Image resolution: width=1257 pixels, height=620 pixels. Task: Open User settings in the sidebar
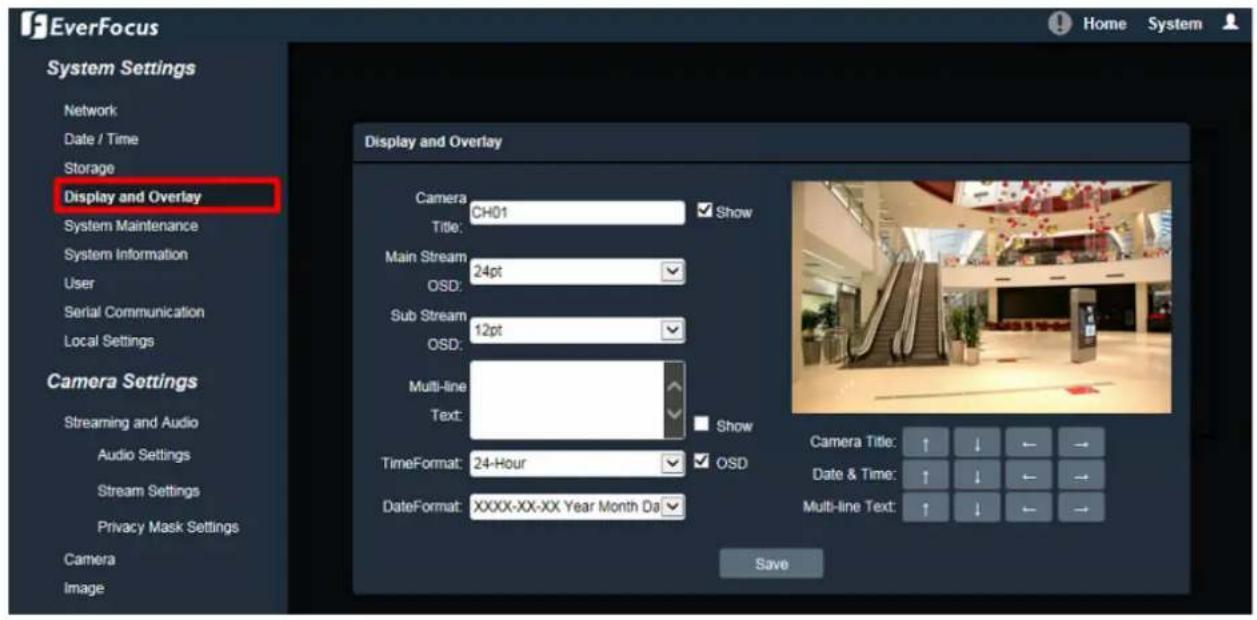coord(79,283)
